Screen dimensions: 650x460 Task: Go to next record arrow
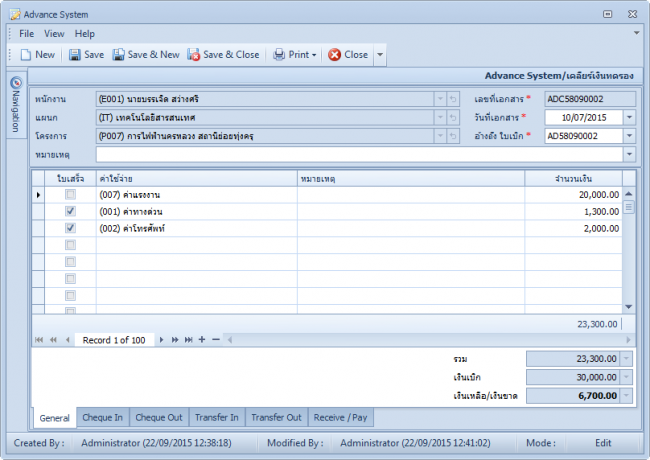[x=161, y=340]
